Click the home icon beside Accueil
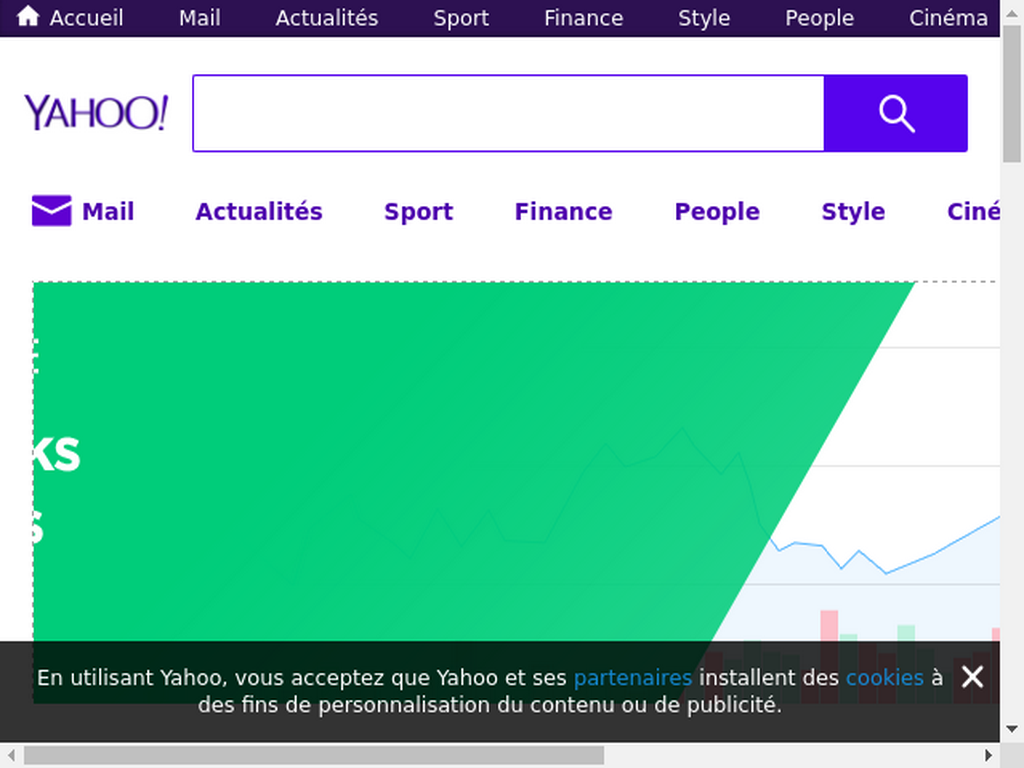The image size is (1024, 768). (x=28, y=16)
